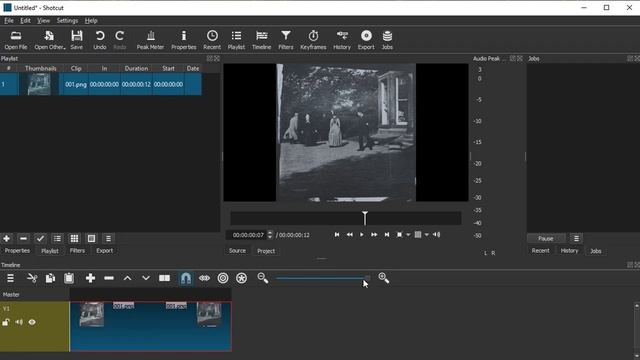
Task: Cut timeline clip with scissors icon
Action: [32, 278]
